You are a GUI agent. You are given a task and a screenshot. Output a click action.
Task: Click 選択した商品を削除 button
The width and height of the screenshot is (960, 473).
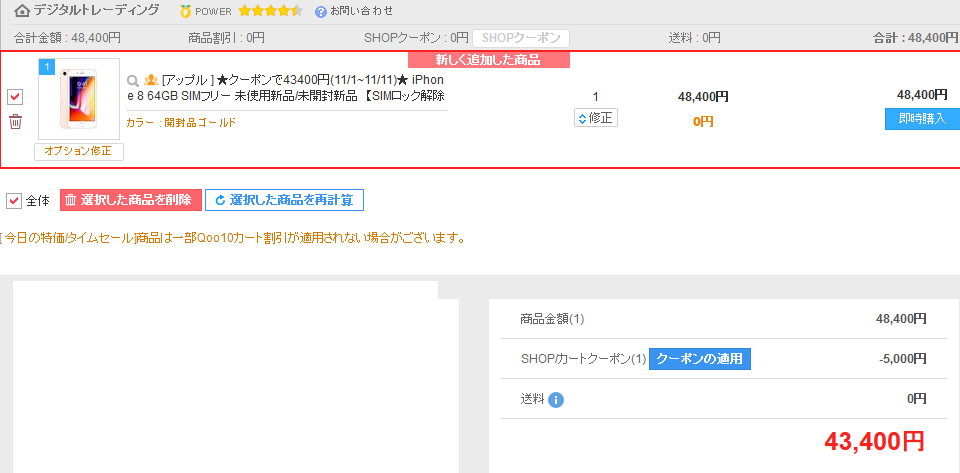131,200
